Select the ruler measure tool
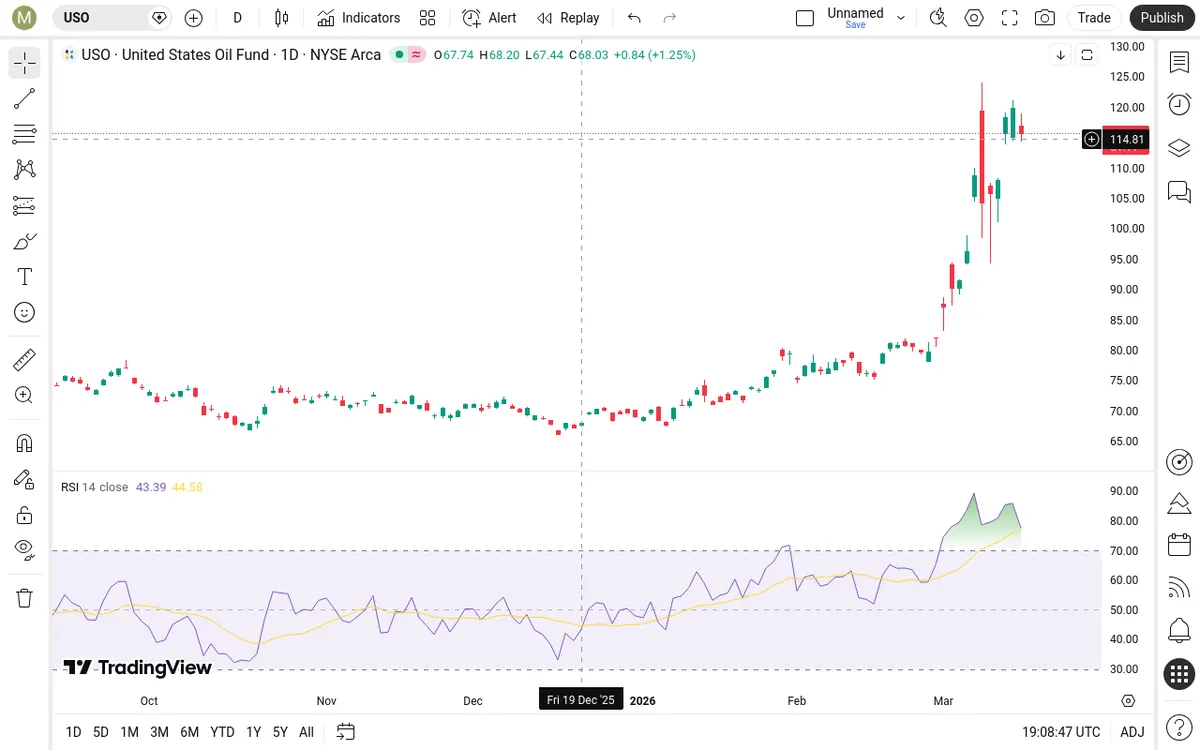Viewport: 1200px width, 750px height. pyautogui.click(x=25, y=359)
